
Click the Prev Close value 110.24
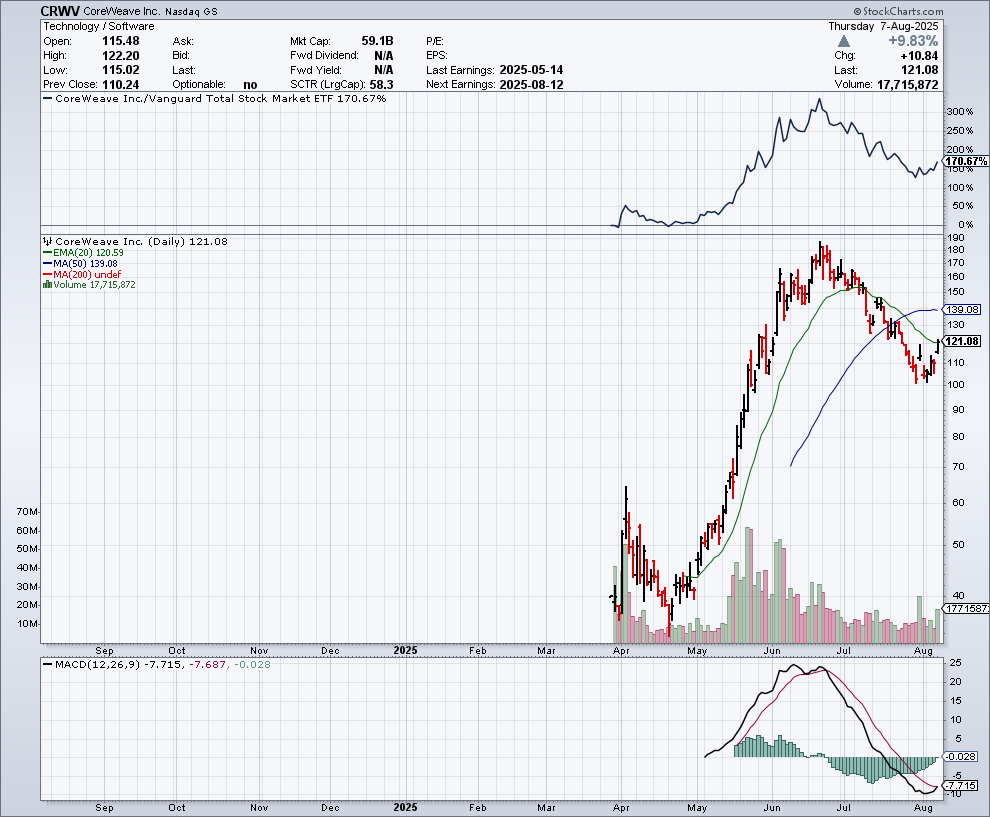pyautogui.click(x=121, y=85)
